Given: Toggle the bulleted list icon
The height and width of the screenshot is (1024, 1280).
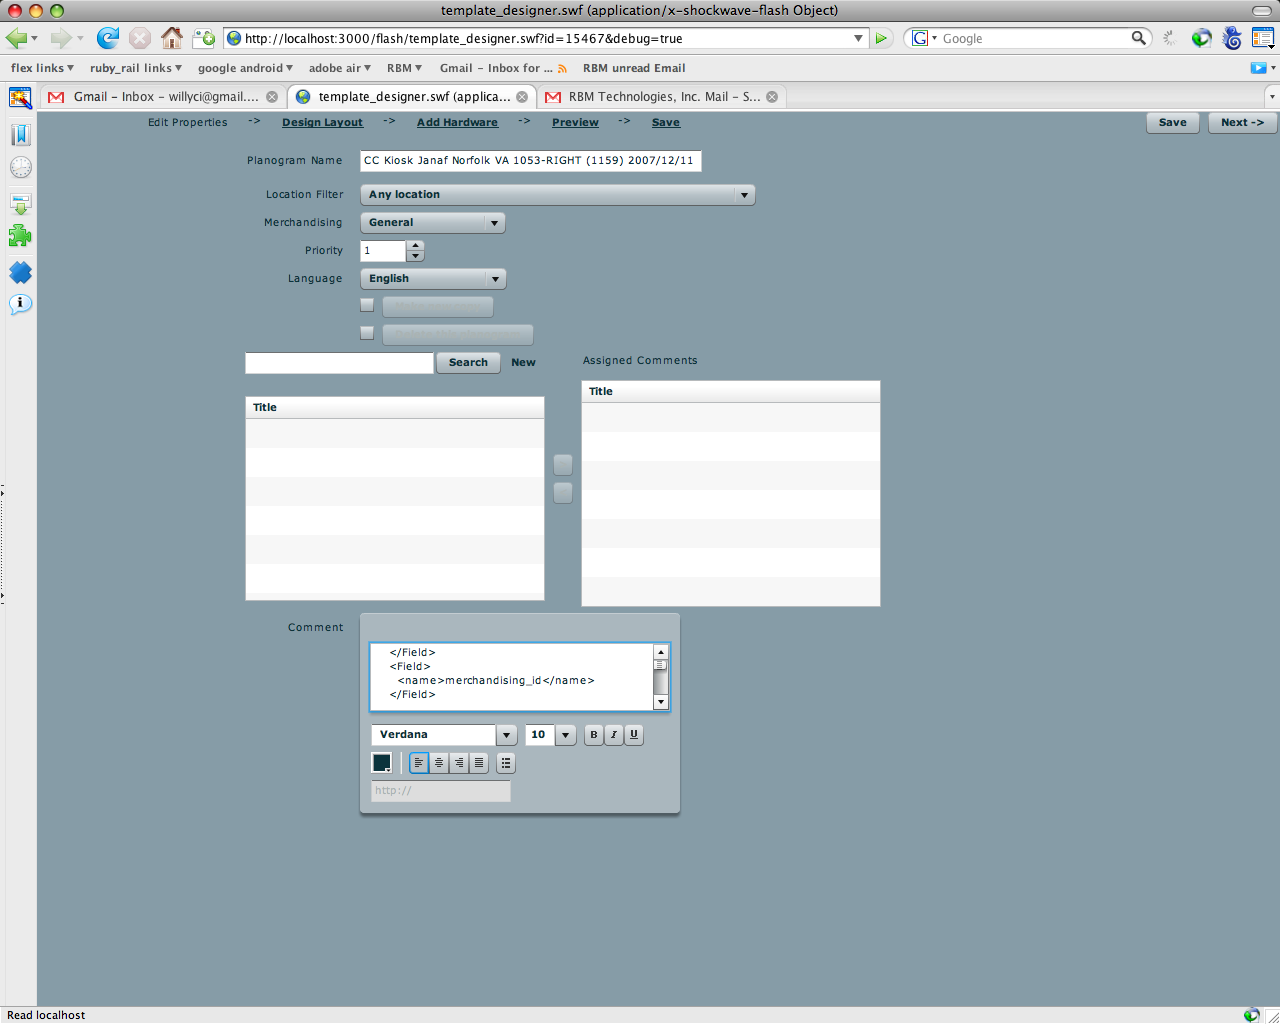Looking at the screenshot, I should pyautogui.click(x=505, y=762).
